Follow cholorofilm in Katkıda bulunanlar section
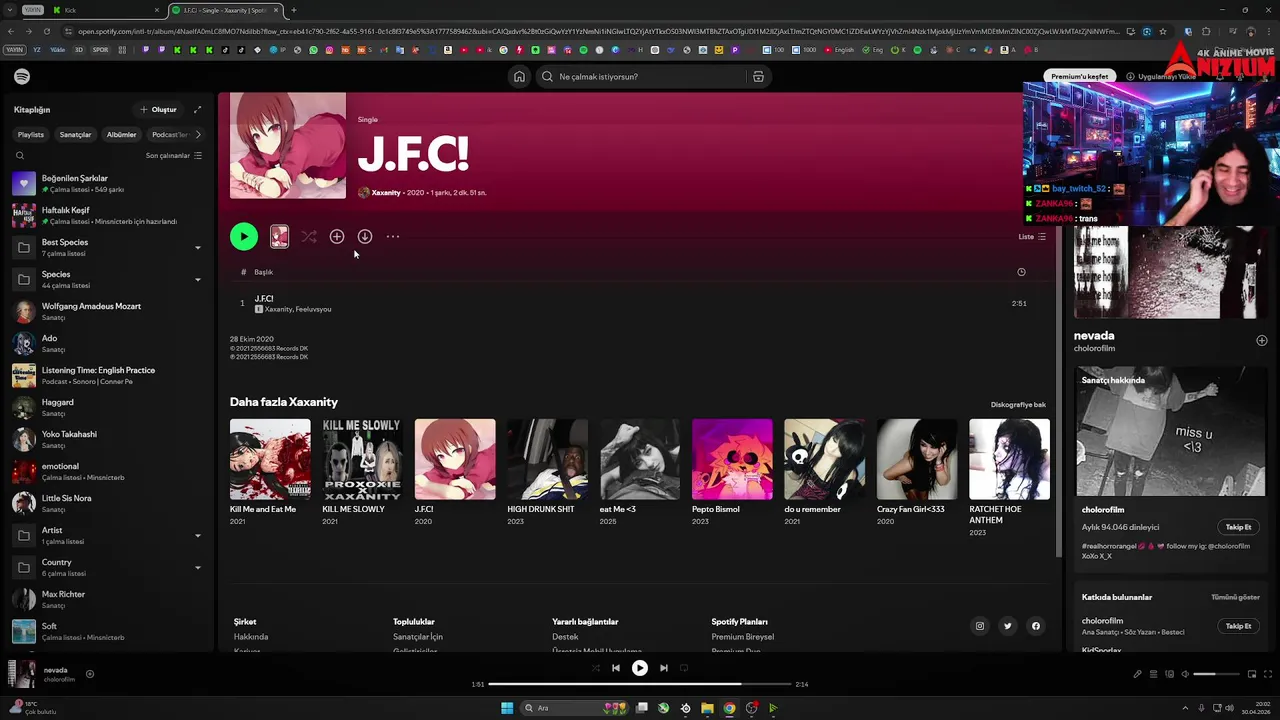The width and height of the screenshot is (1280, 720). tap(1238, 626)
